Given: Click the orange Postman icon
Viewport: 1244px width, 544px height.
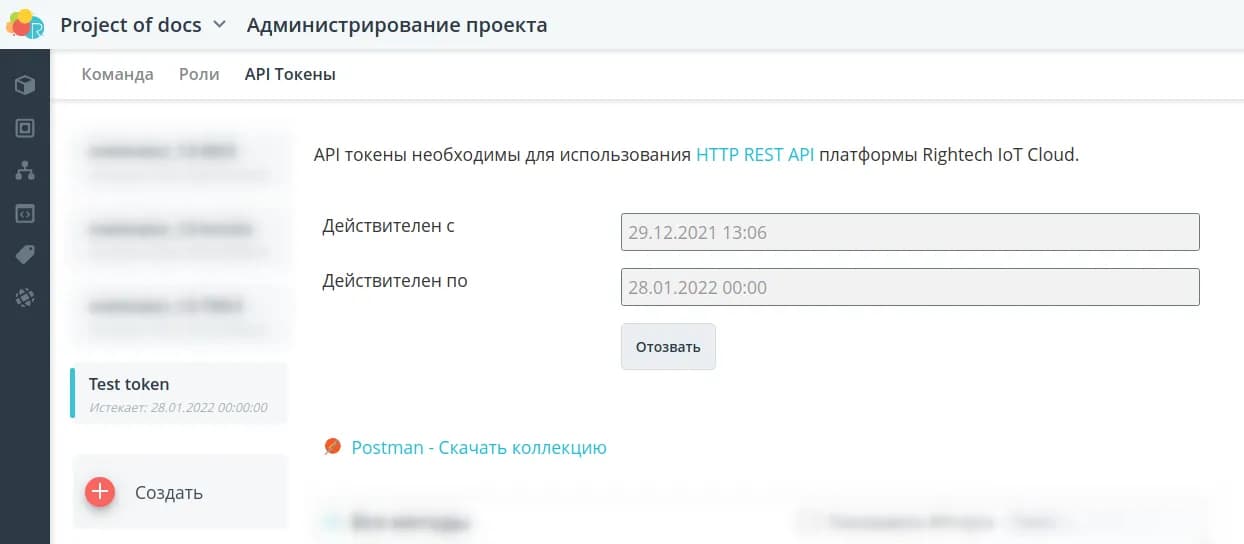Looking at the screenshot, I should point(333,447).
